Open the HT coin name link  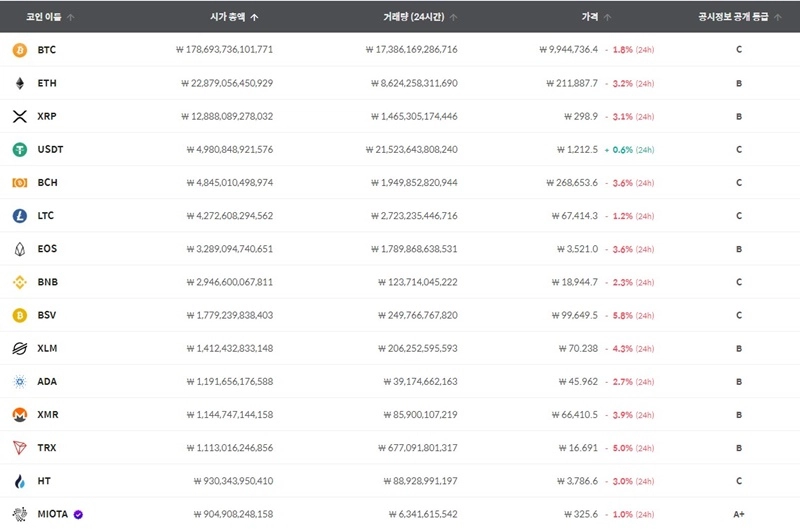tap(44, 481)
